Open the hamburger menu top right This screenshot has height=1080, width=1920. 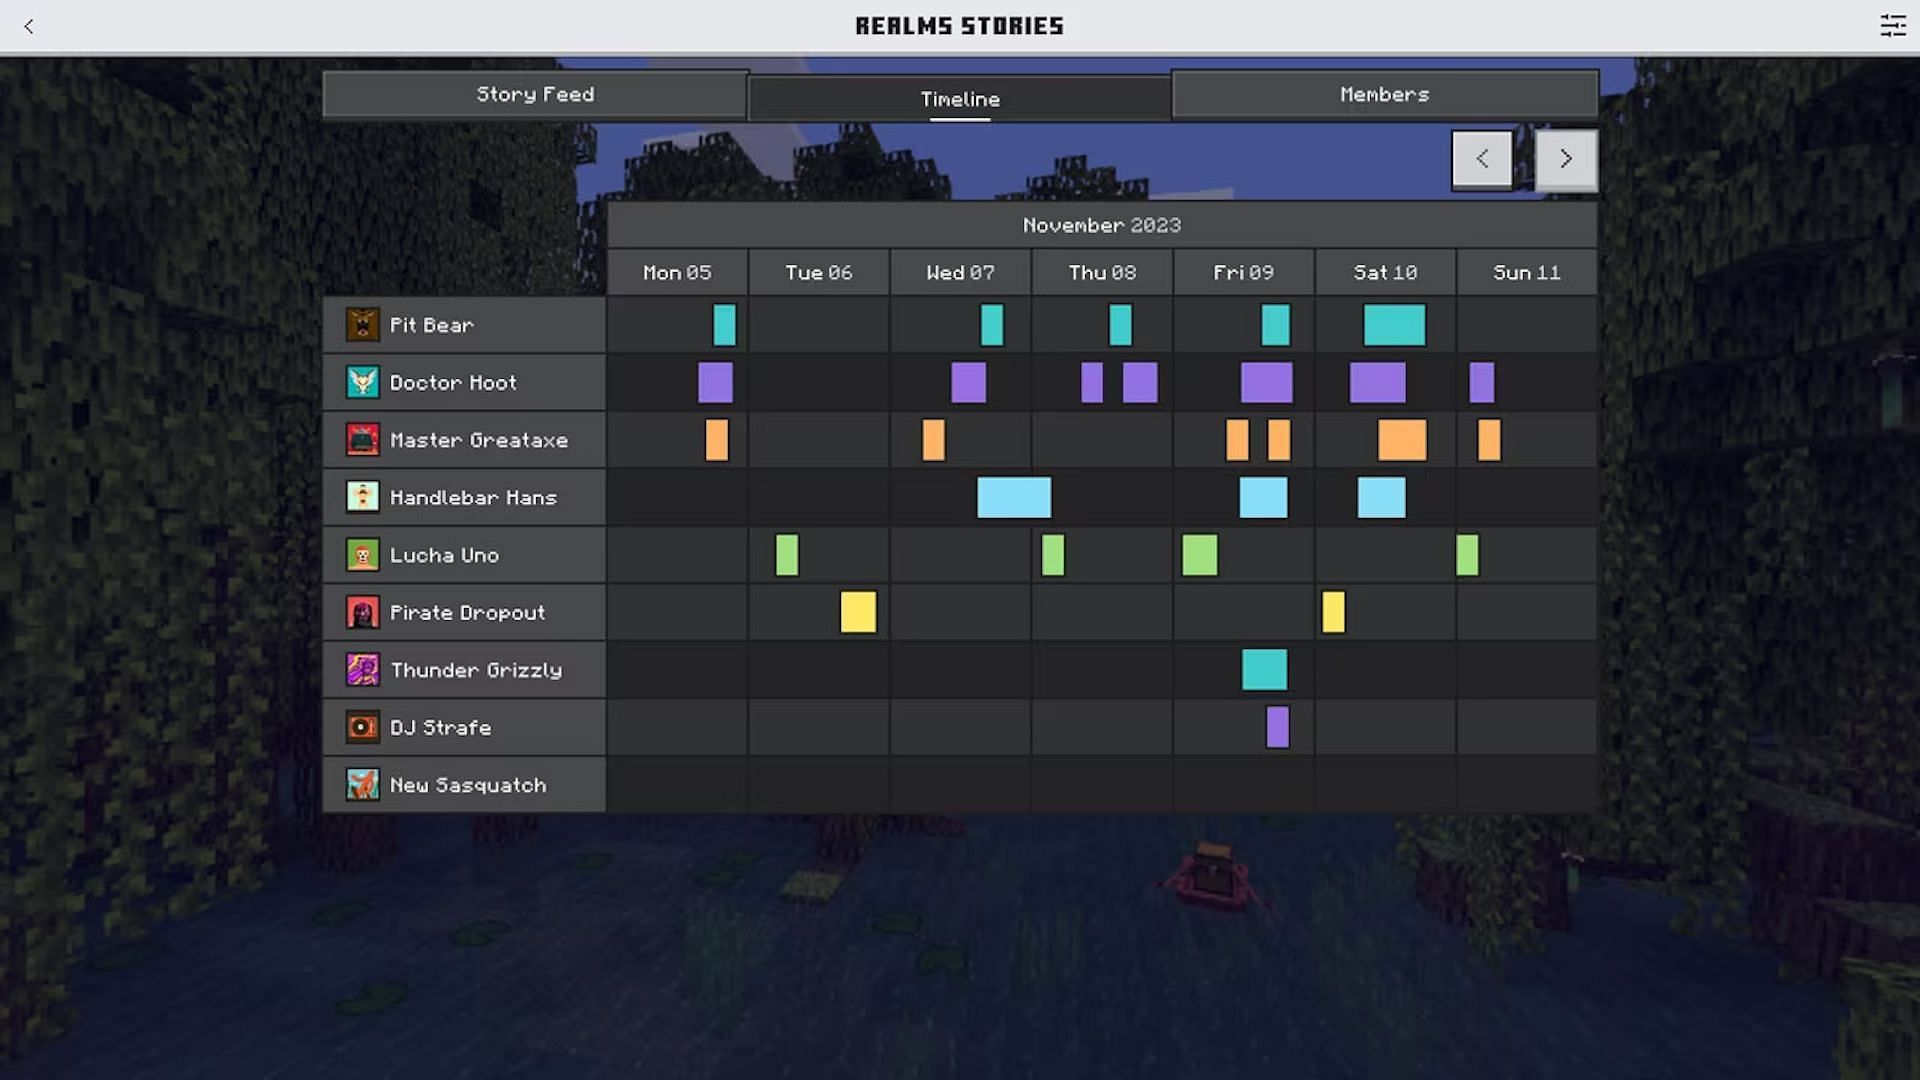pyautogui.click(x=1894, y=25)
